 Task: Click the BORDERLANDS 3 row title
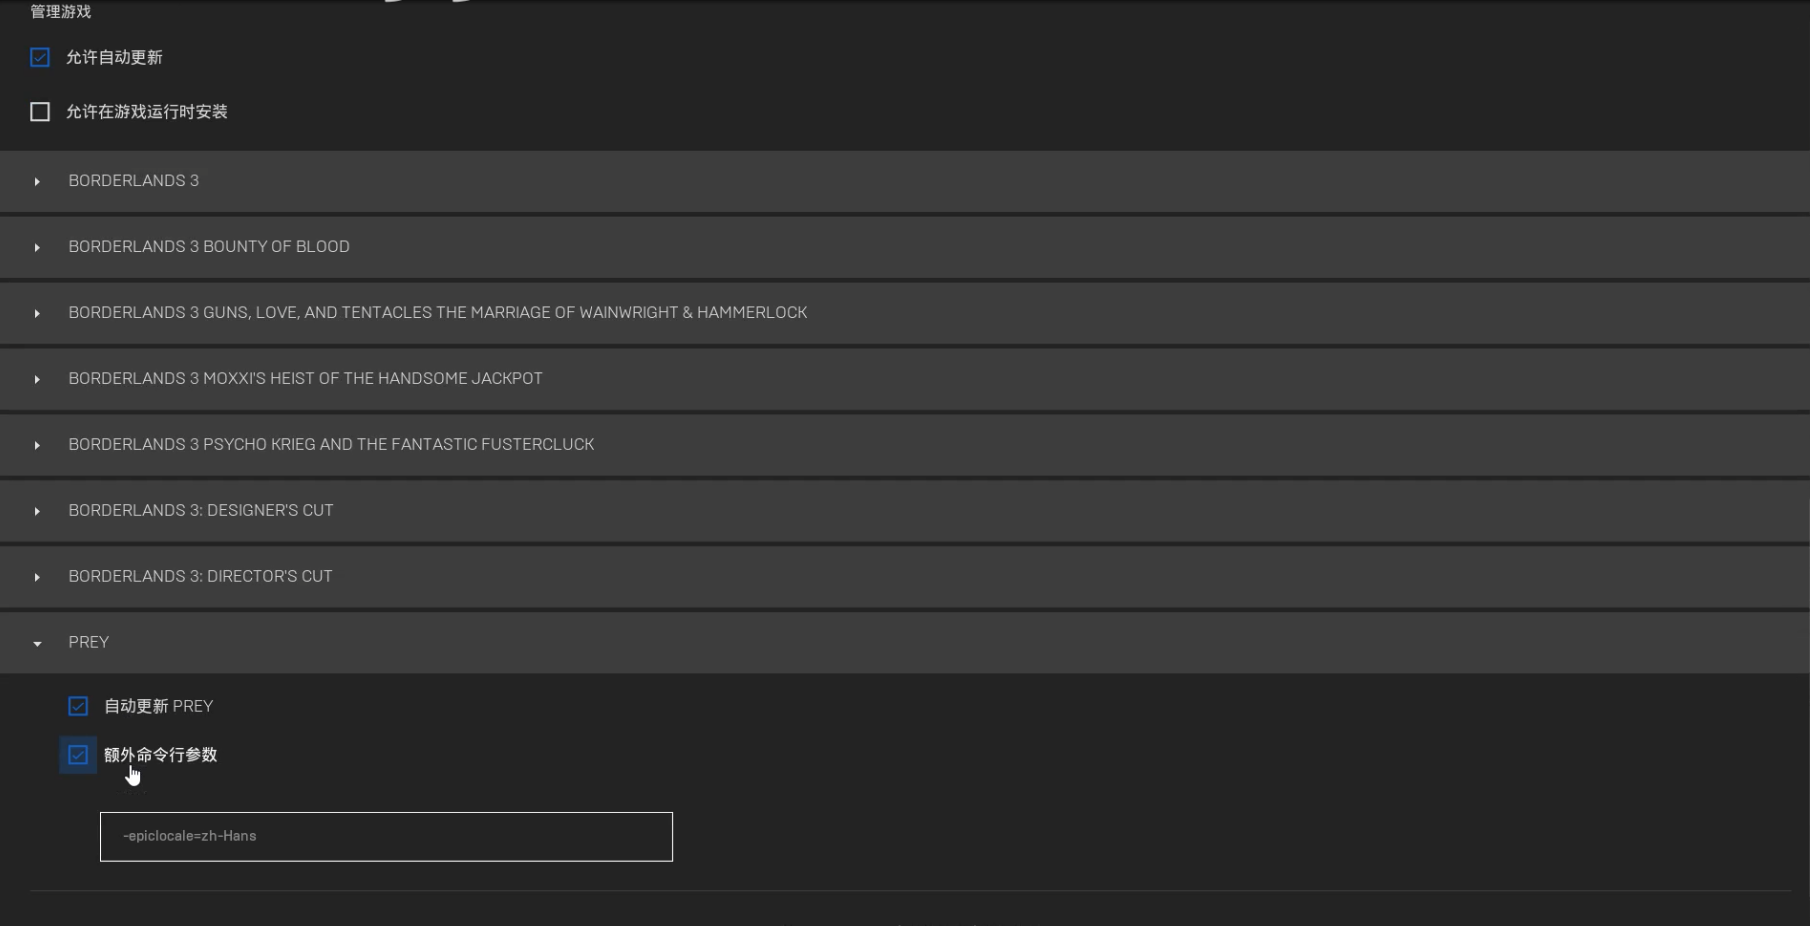pyautogui.click(x=134, y=180)
